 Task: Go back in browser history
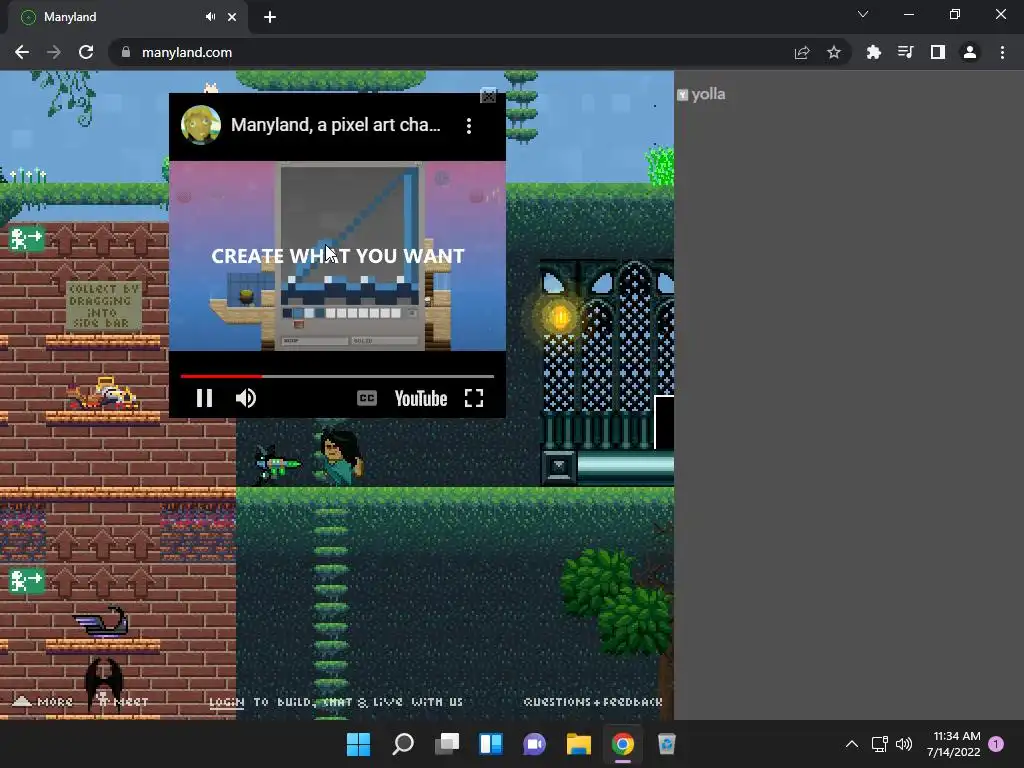point(22,52)
